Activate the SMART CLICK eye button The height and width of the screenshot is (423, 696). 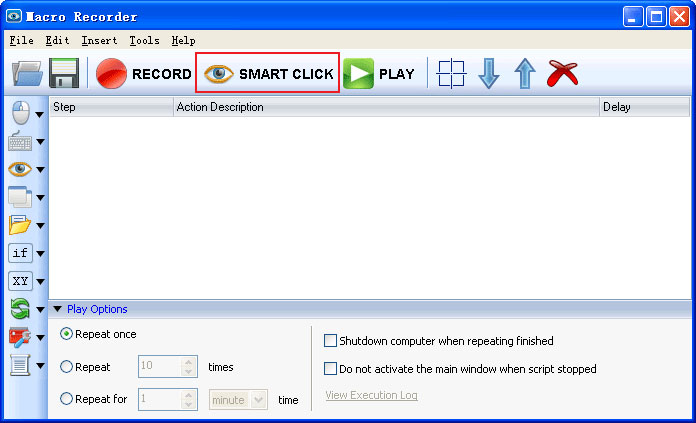coord(268,73)
